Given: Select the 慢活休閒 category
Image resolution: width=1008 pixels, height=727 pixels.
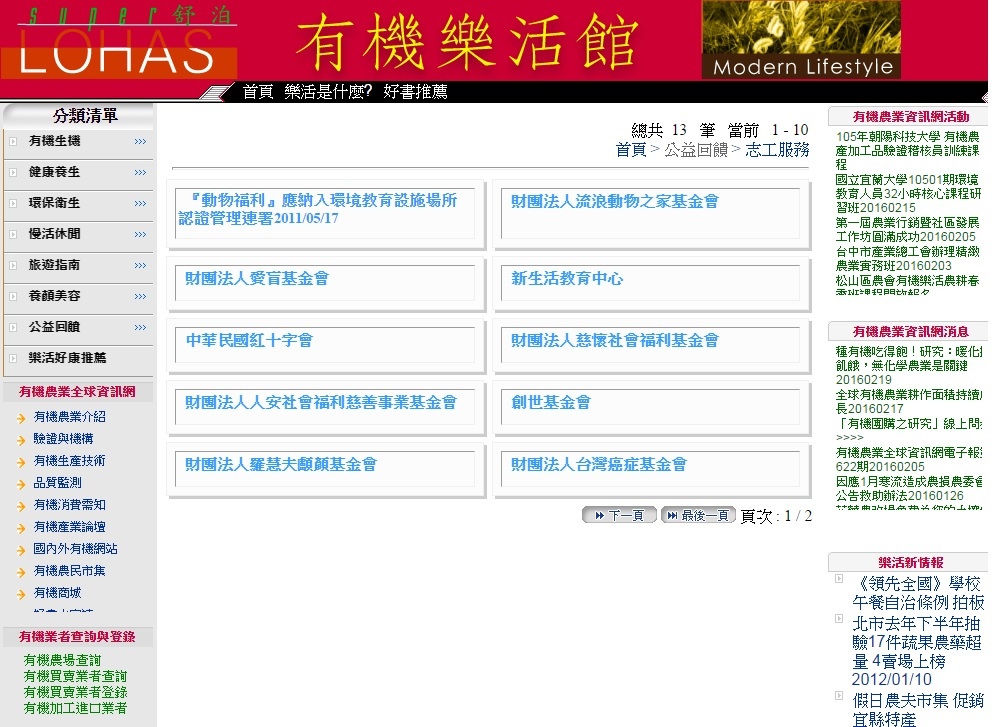Looking at the screenshot, I should (55, 234).
